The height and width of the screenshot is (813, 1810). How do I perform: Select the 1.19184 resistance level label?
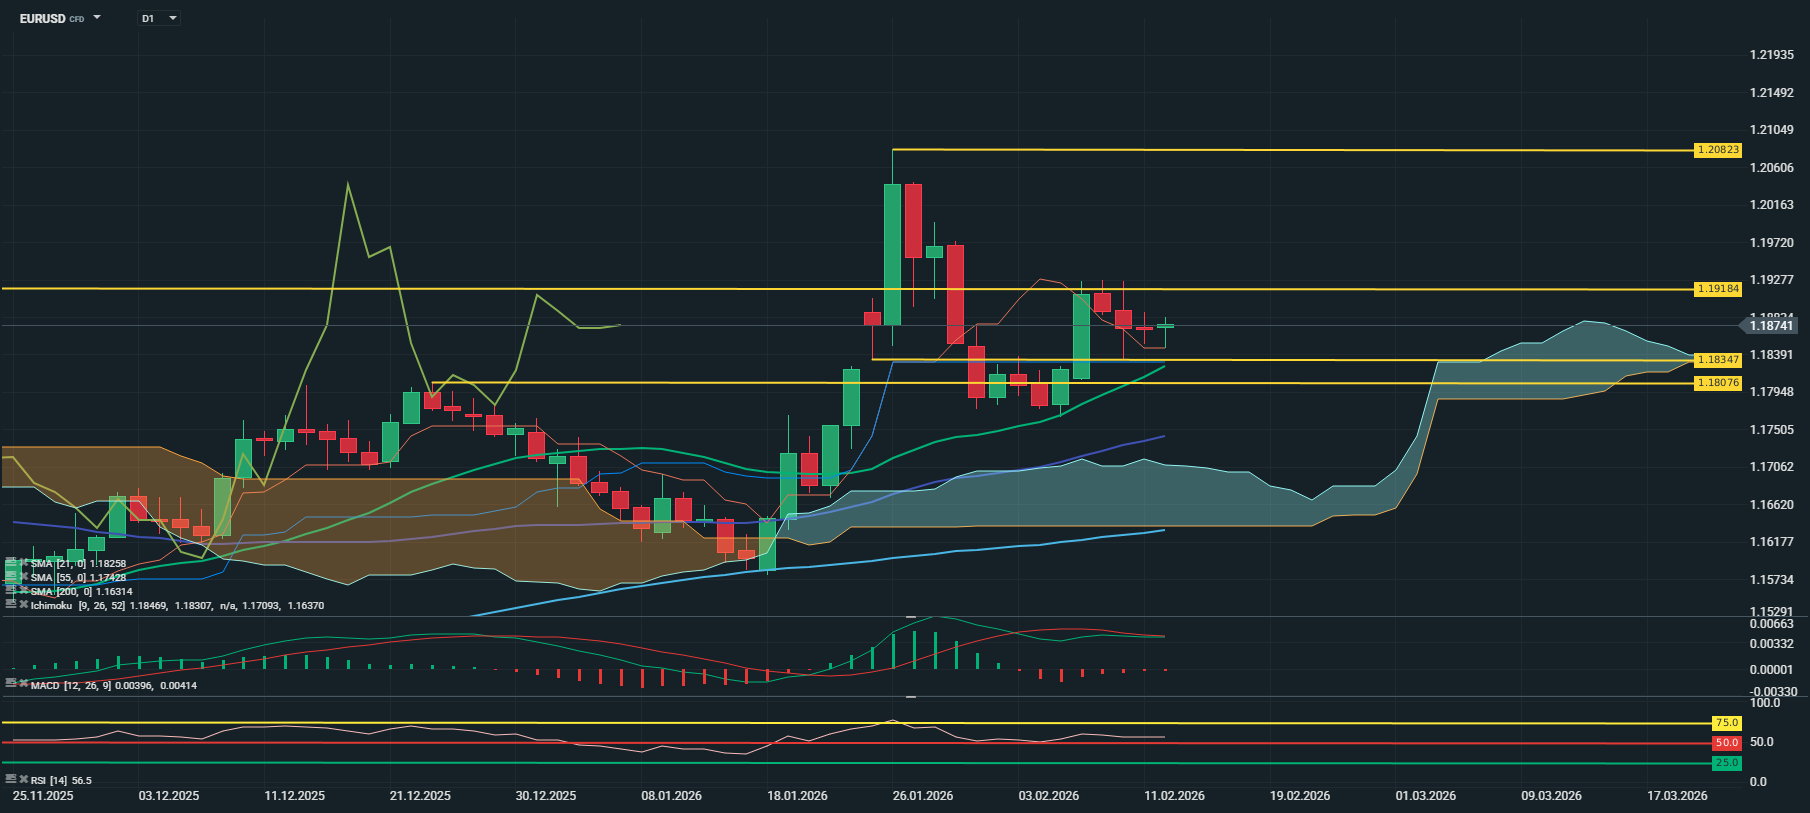[1718, 289]
